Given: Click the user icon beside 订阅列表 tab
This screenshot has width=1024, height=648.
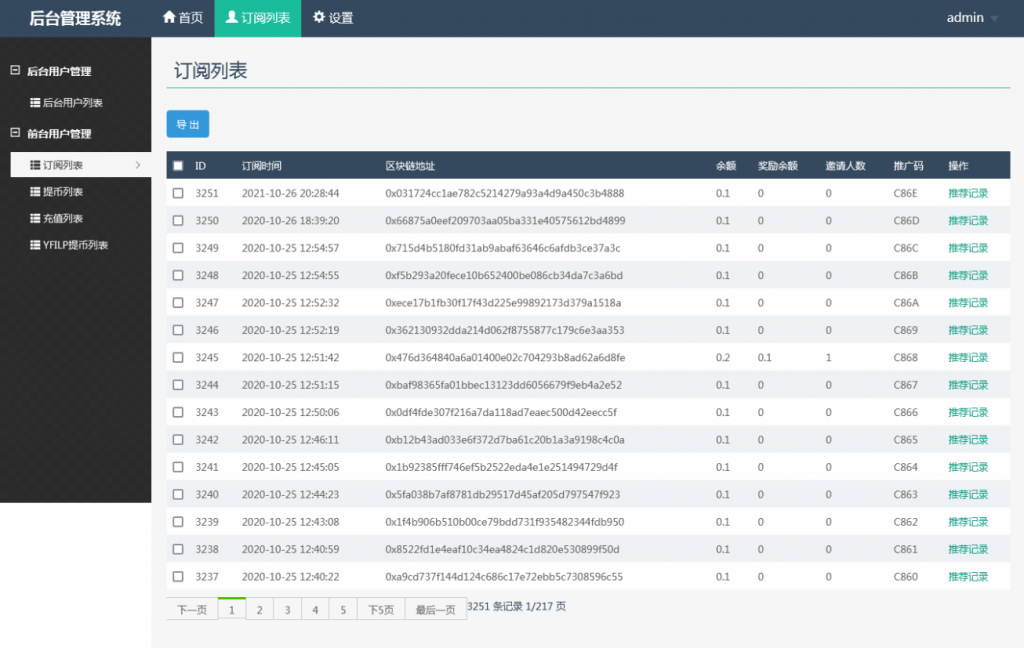Looking at the screenshot, I should (x=232, y=18).
